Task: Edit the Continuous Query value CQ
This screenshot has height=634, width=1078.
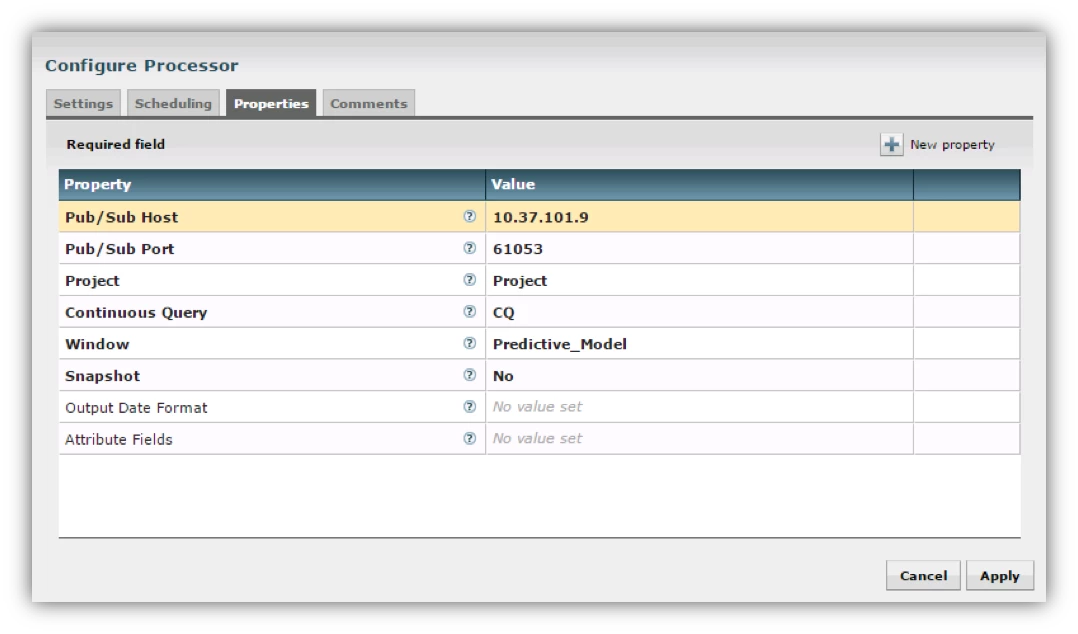Action: 699,311
